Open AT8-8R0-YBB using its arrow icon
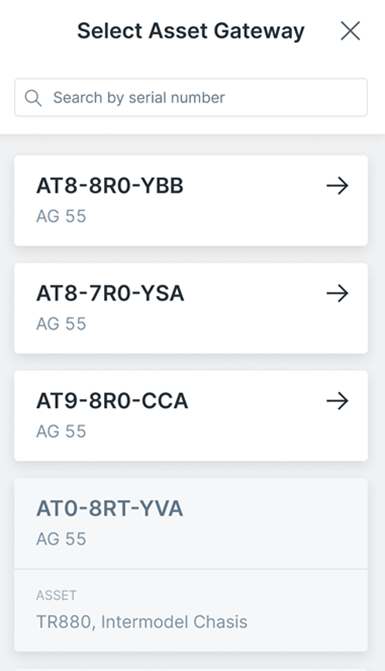Viewport: 385px width, 671px height. (x=338, y=186)
